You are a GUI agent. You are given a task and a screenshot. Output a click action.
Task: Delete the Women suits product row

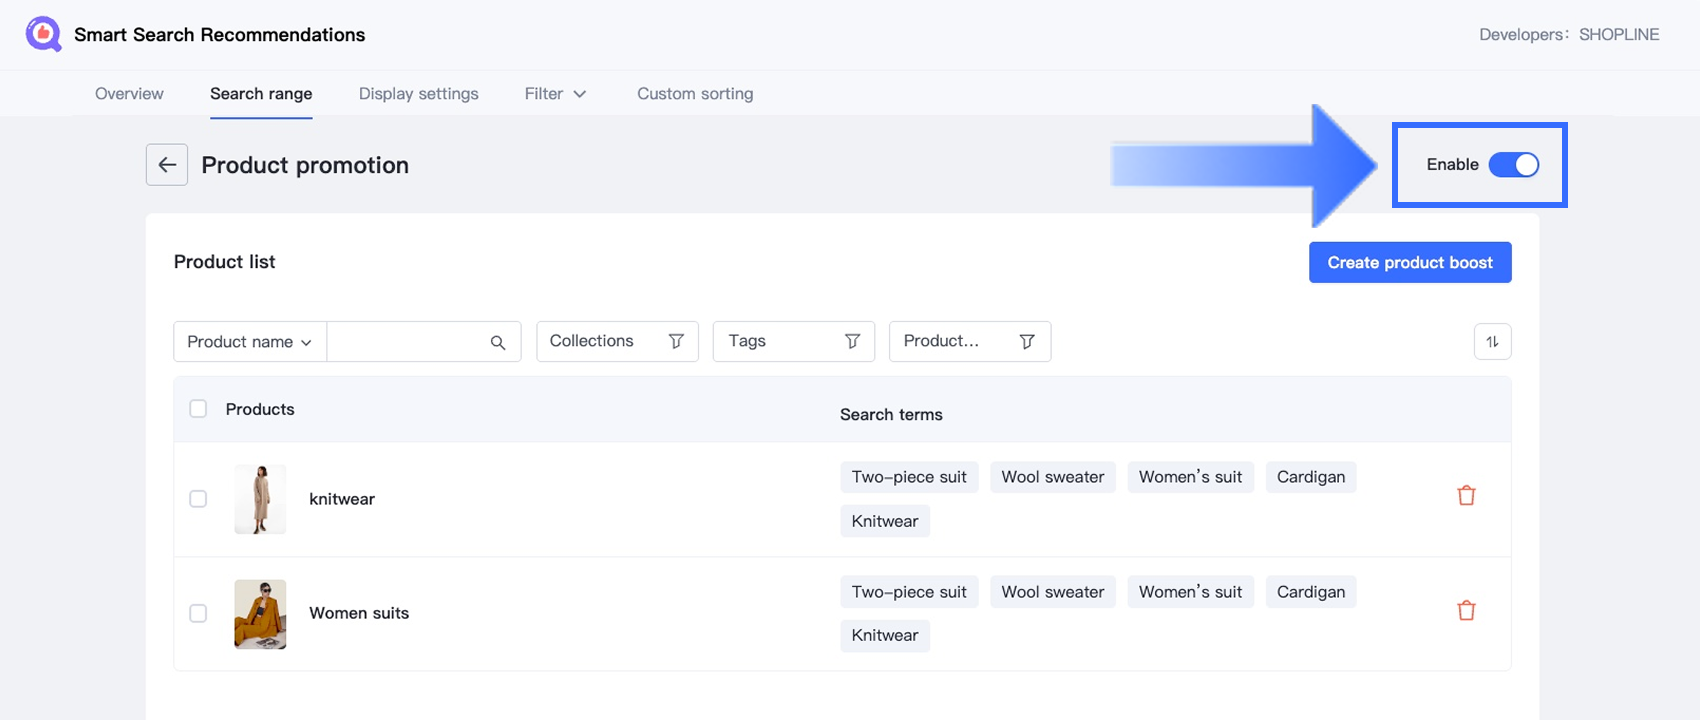1466,611
